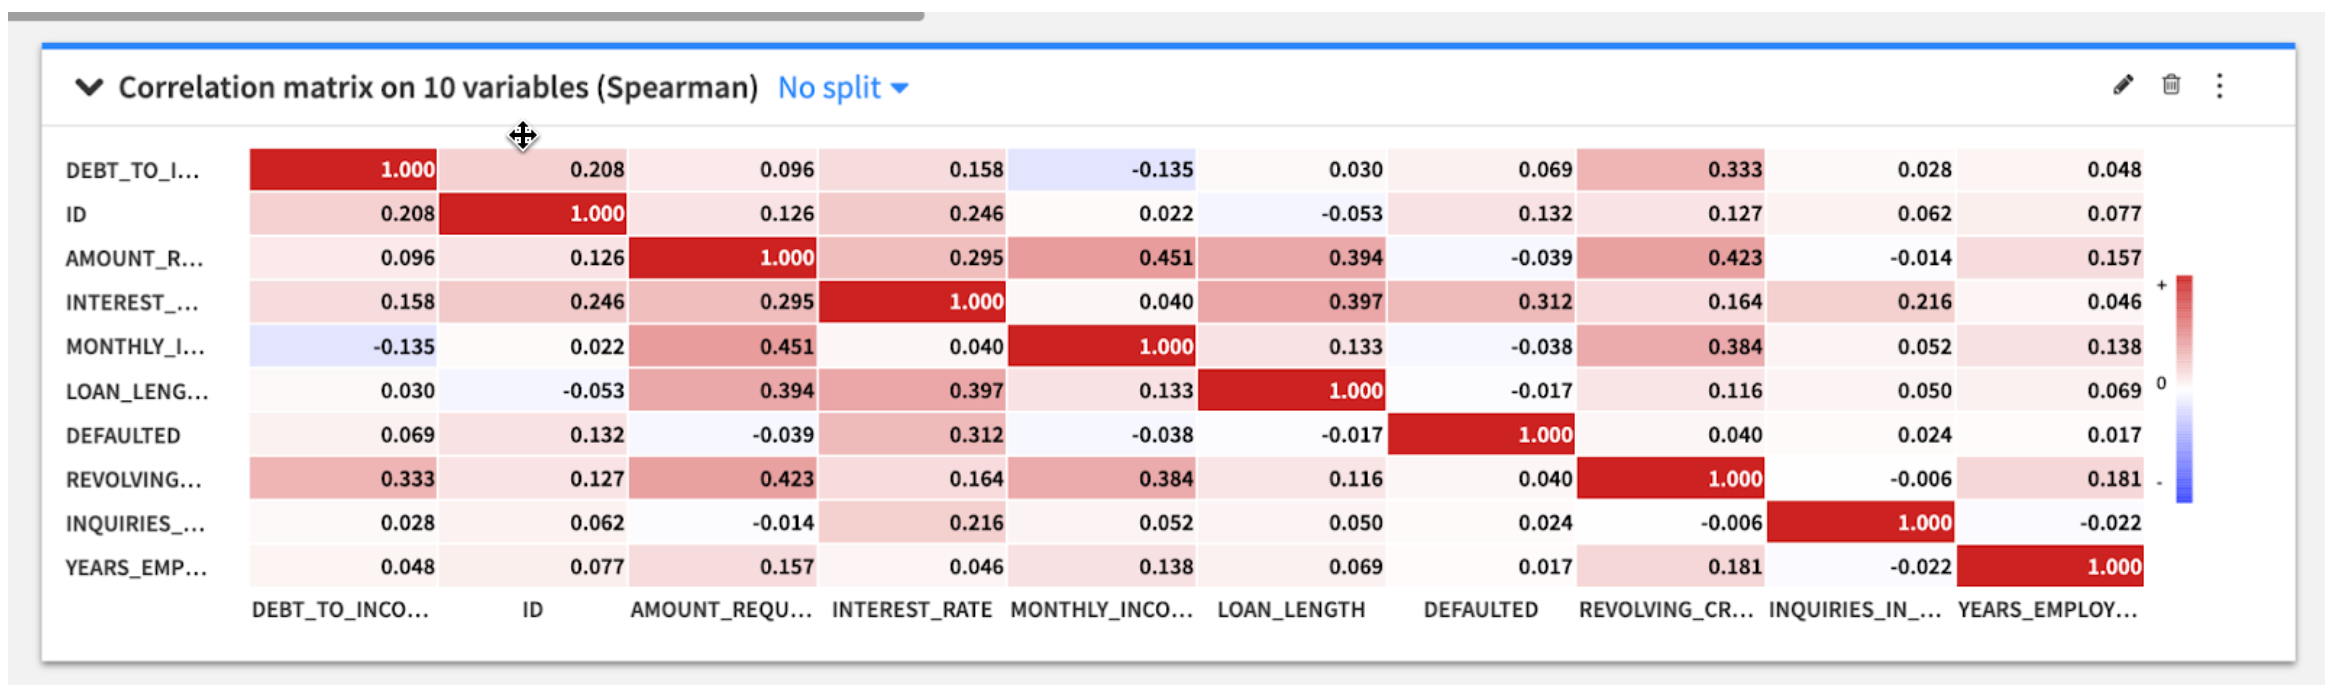Select 0.181 in the YEARS_EMP... row
Image resolution: width=2344 pixels, height=692 pixels.
click(1671, 567)
